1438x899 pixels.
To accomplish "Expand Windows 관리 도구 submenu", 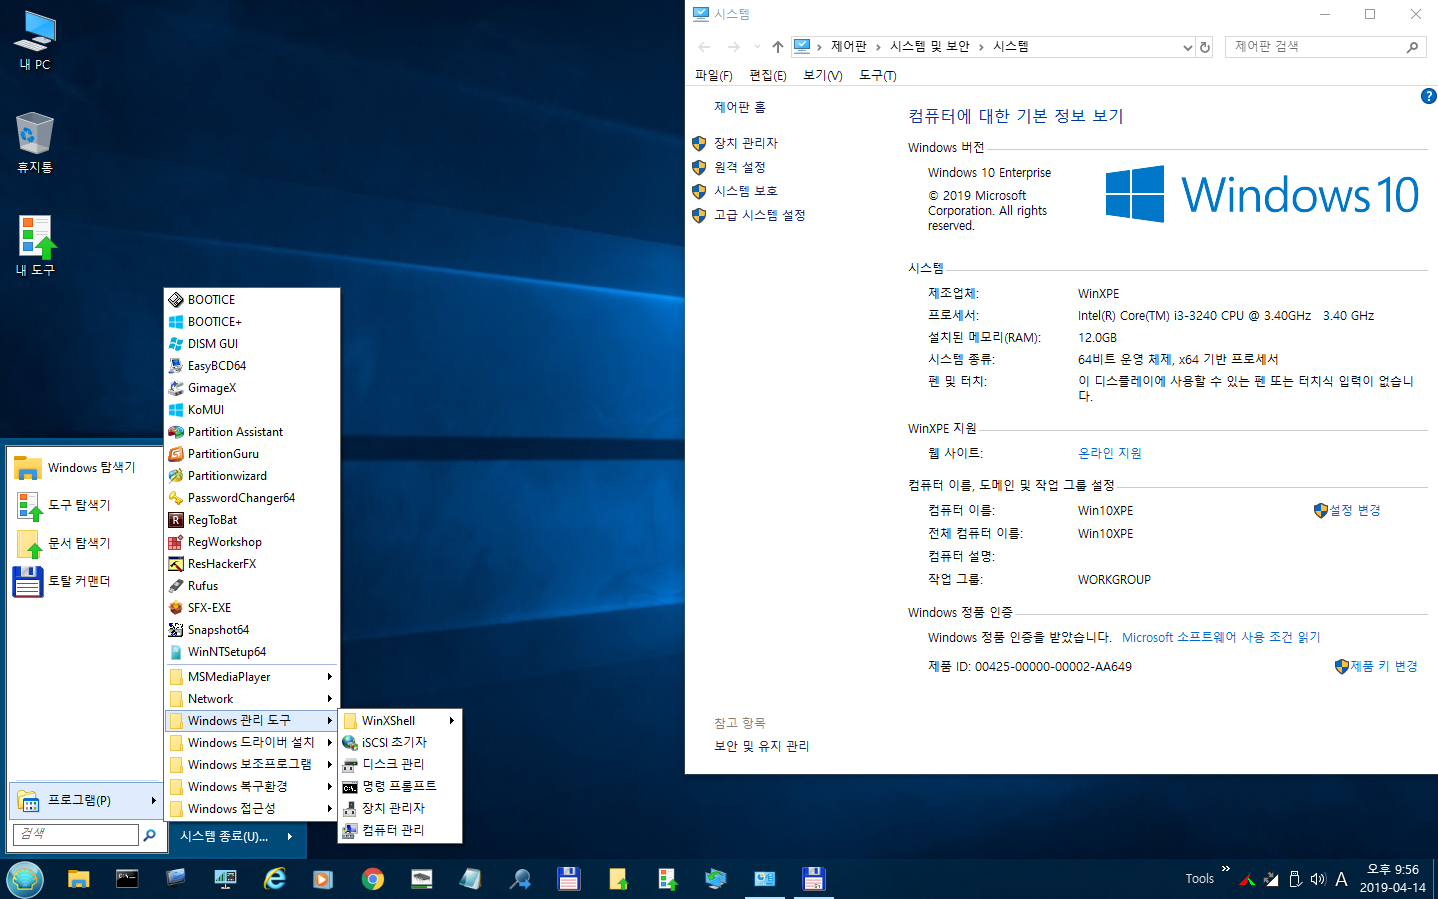I will [x=252, y=720].
